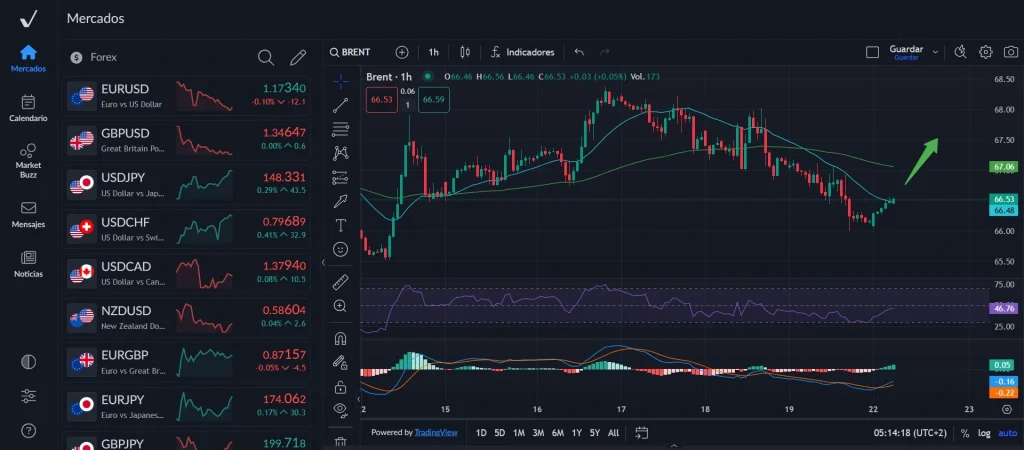Open Indicadores panel in chart toolbar
This screenshot has width=1024, height=450.
(x=521, y=52)
